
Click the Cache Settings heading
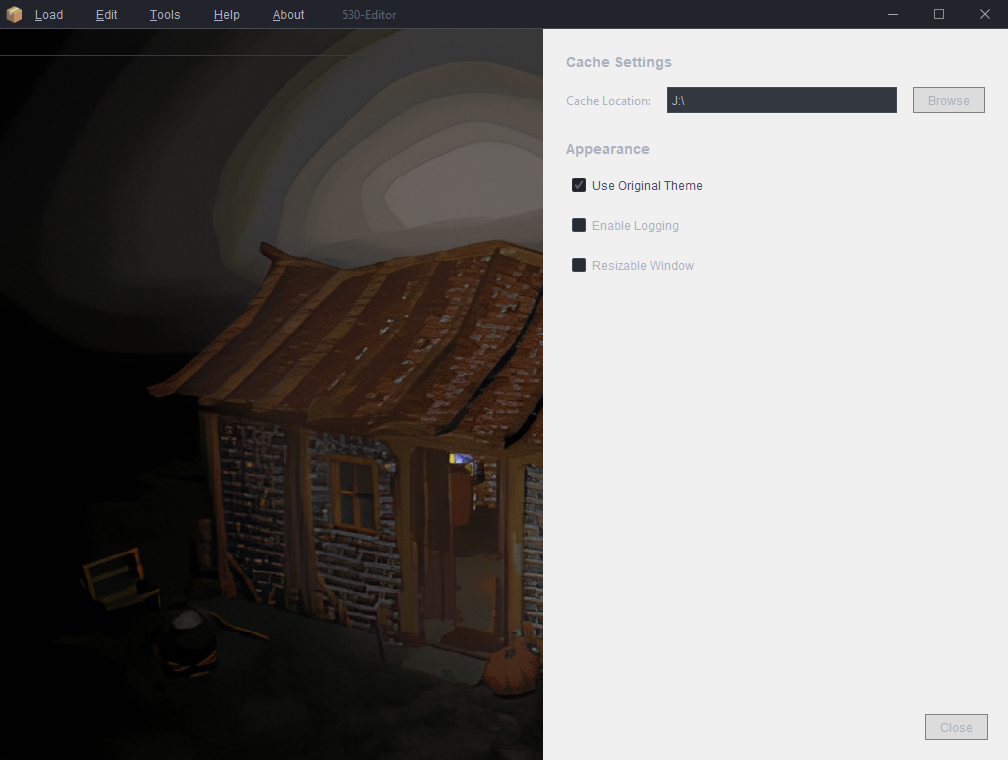coord(618,62)
